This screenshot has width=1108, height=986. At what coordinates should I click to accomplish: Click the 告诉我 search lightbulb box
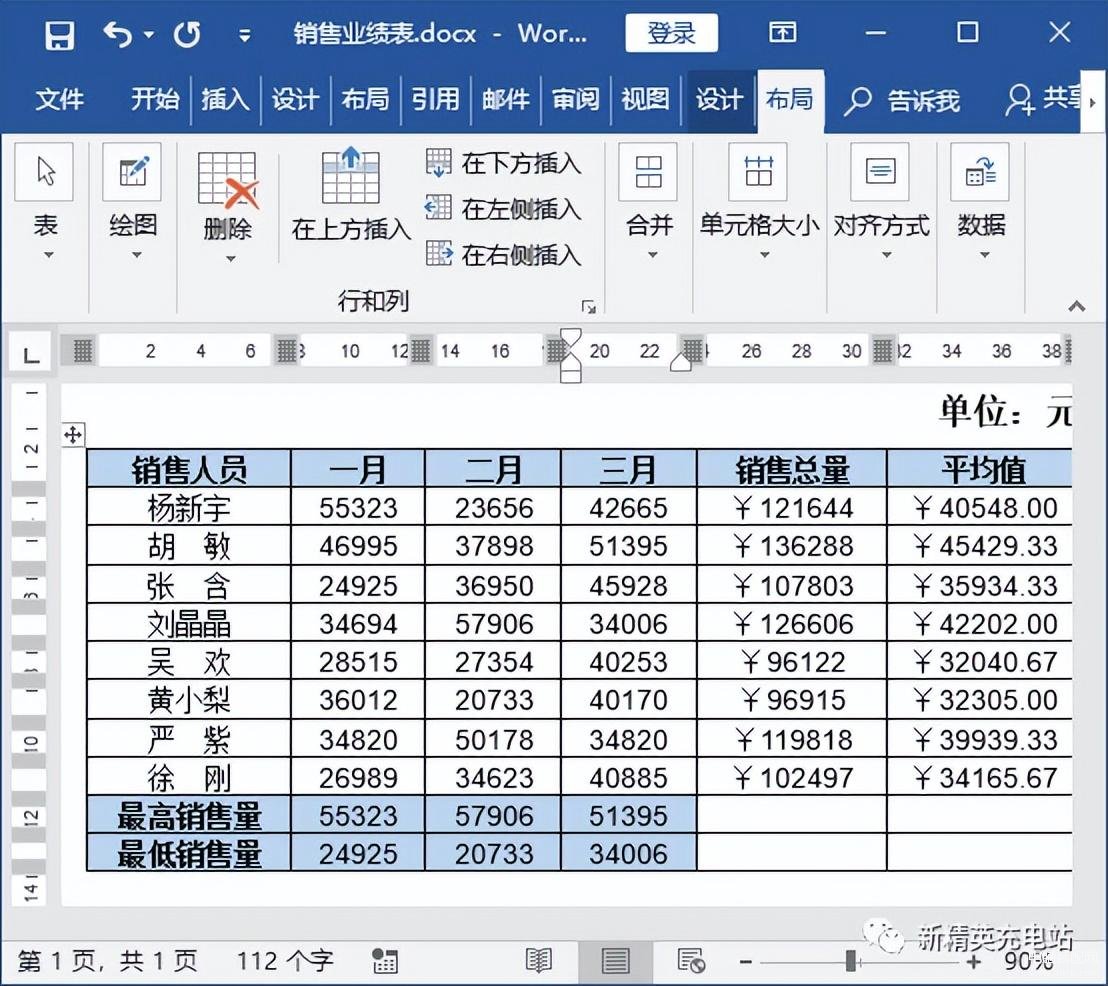902,101
